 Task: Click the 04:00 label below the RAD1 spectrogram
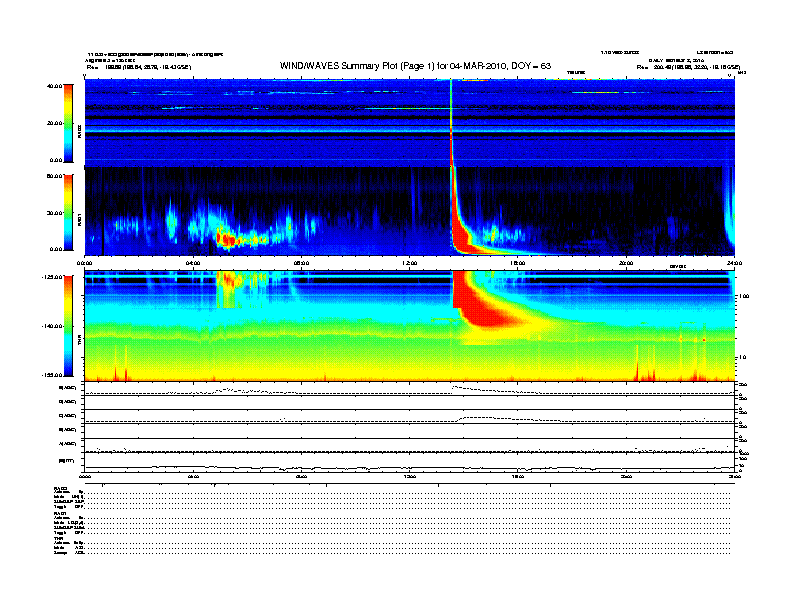tap(193, 263)
